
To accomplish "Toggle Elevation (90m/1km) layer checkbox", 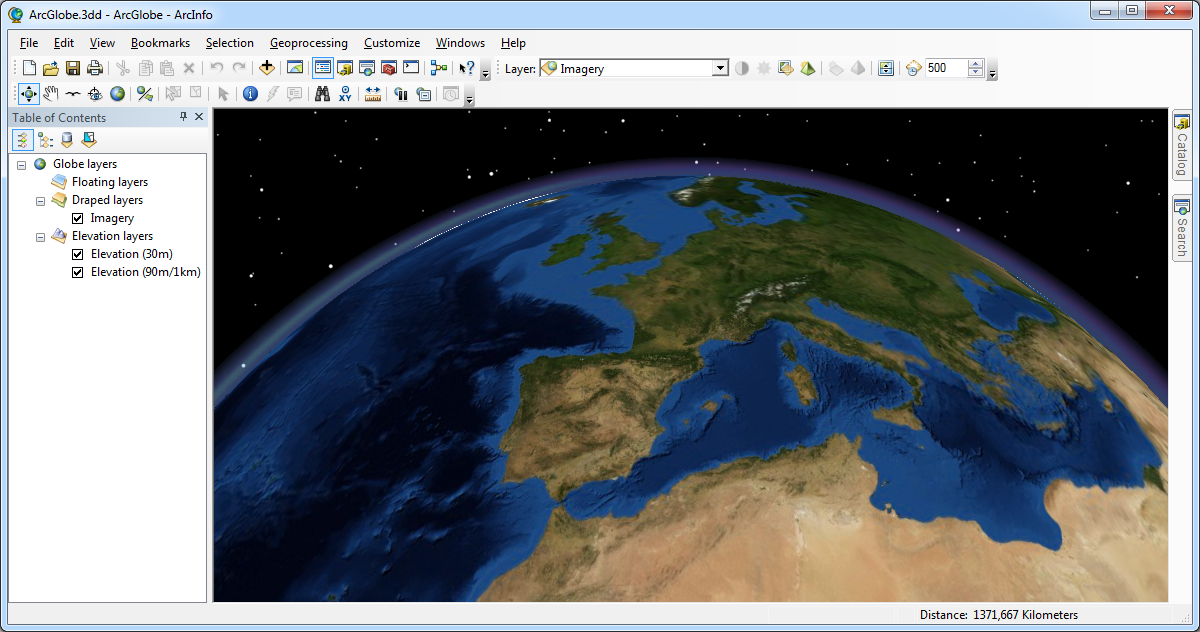I will [x=78, y=272].
